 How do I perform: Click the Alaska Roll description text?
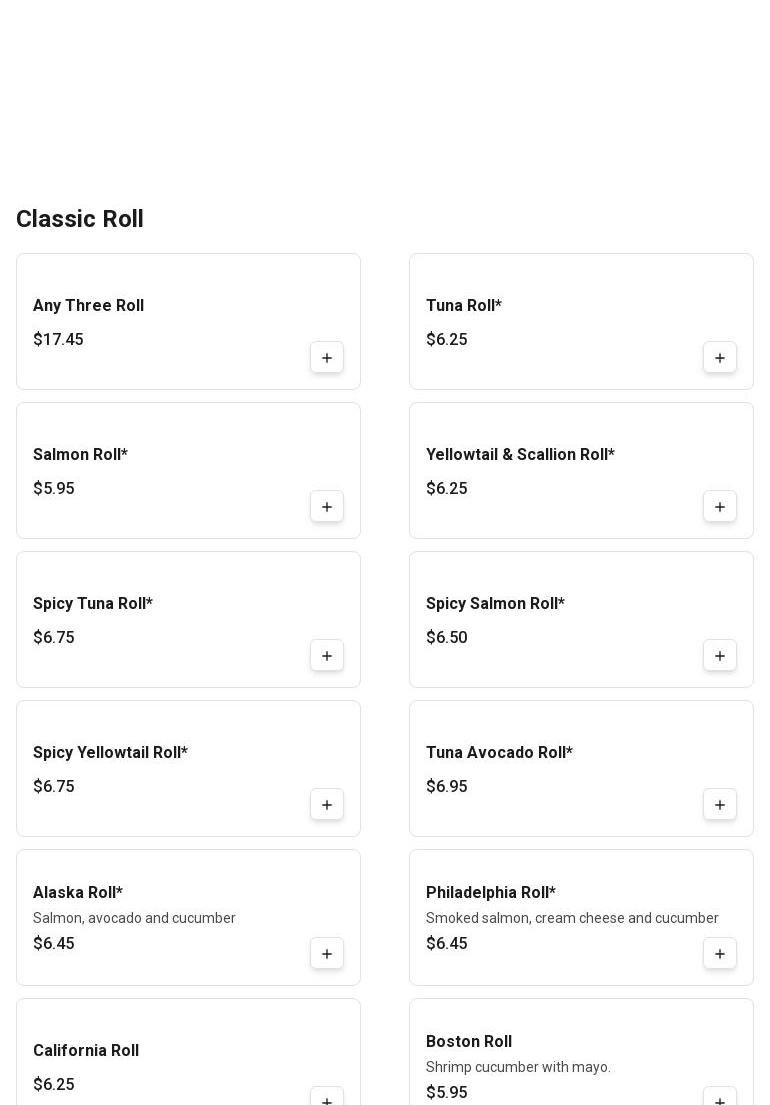click(x=134, y=918)
